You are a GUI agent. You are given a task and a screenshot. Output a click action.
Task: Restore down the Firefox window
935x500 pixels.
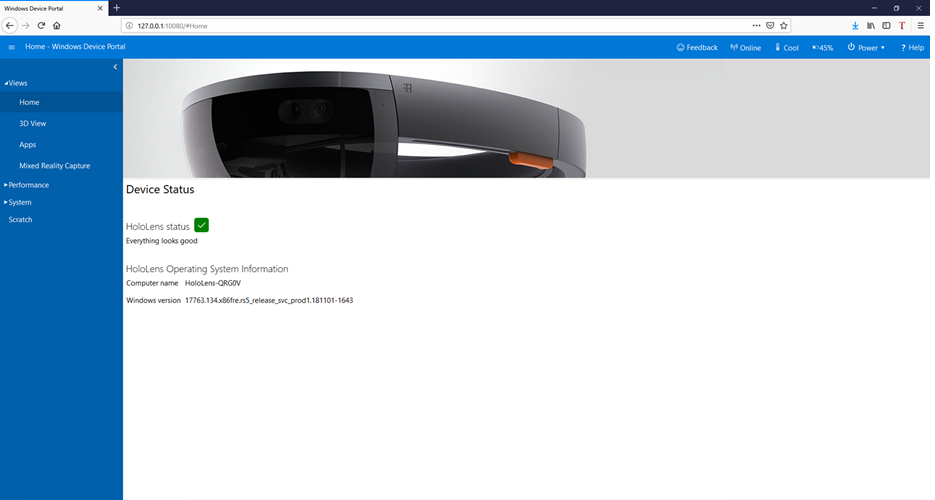click(896, 8)
